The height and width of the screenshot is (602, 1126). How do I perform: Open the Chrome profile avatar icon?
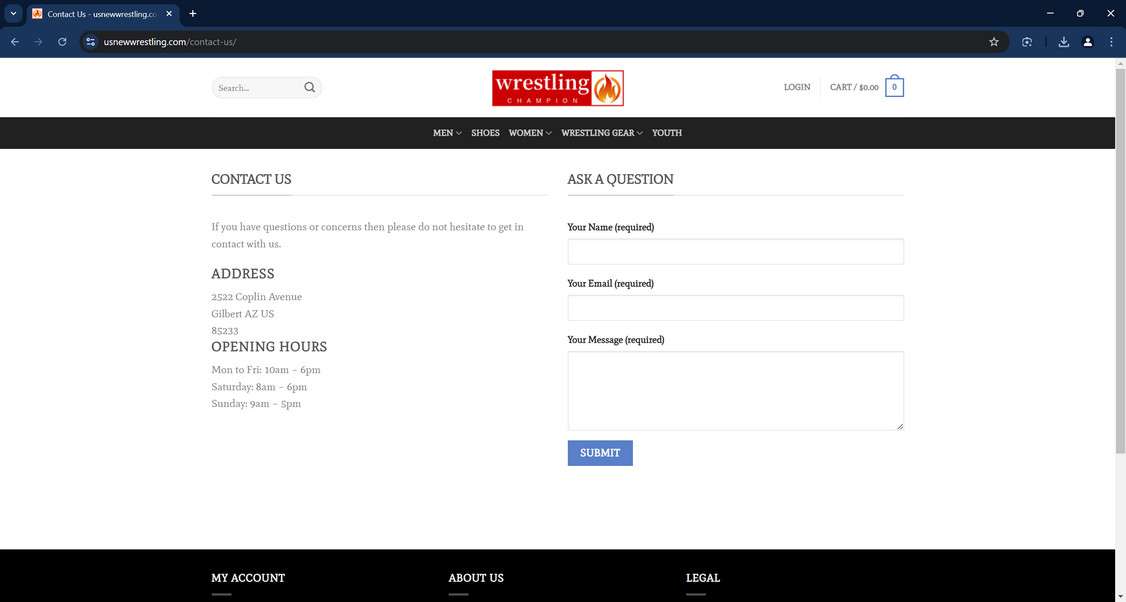coord(1088,42)
